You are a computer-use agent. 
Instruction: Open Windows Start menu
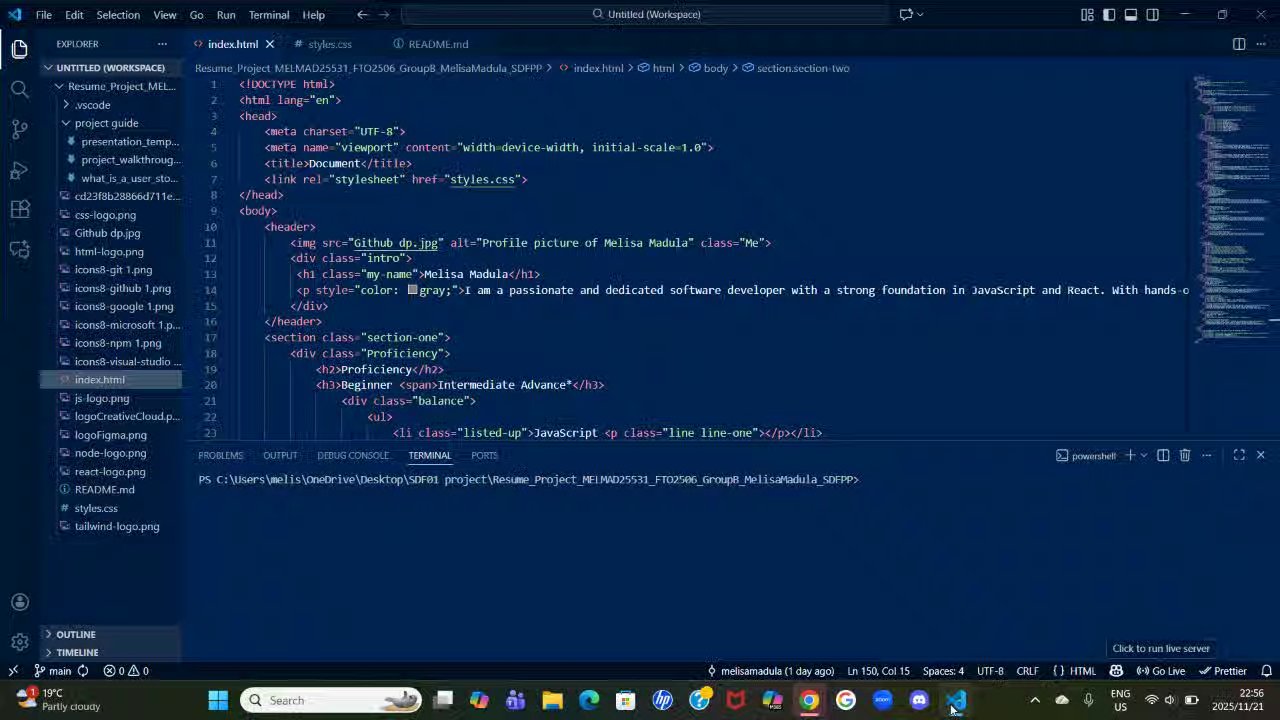coord(218,700)
